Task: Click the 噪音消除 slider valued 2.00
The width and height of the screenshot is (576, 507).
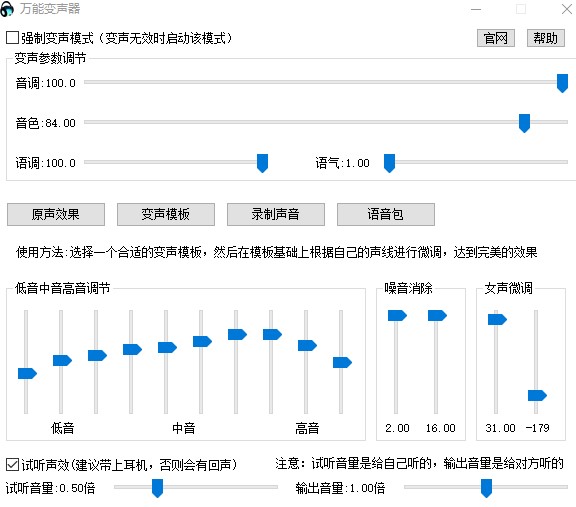Action: click(397, 315)
